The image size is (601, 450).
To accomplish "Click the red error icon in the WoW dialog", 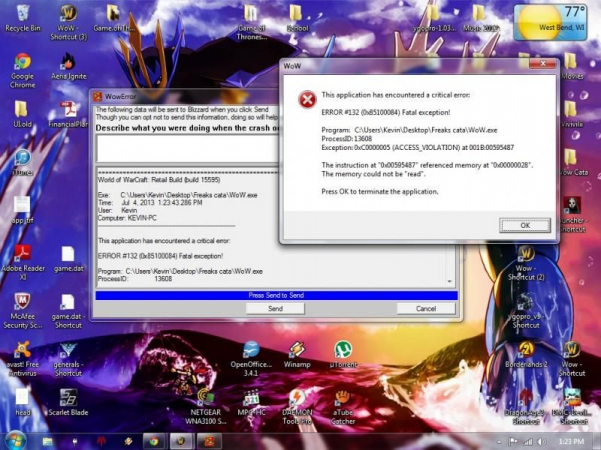I will click(307, 100).
